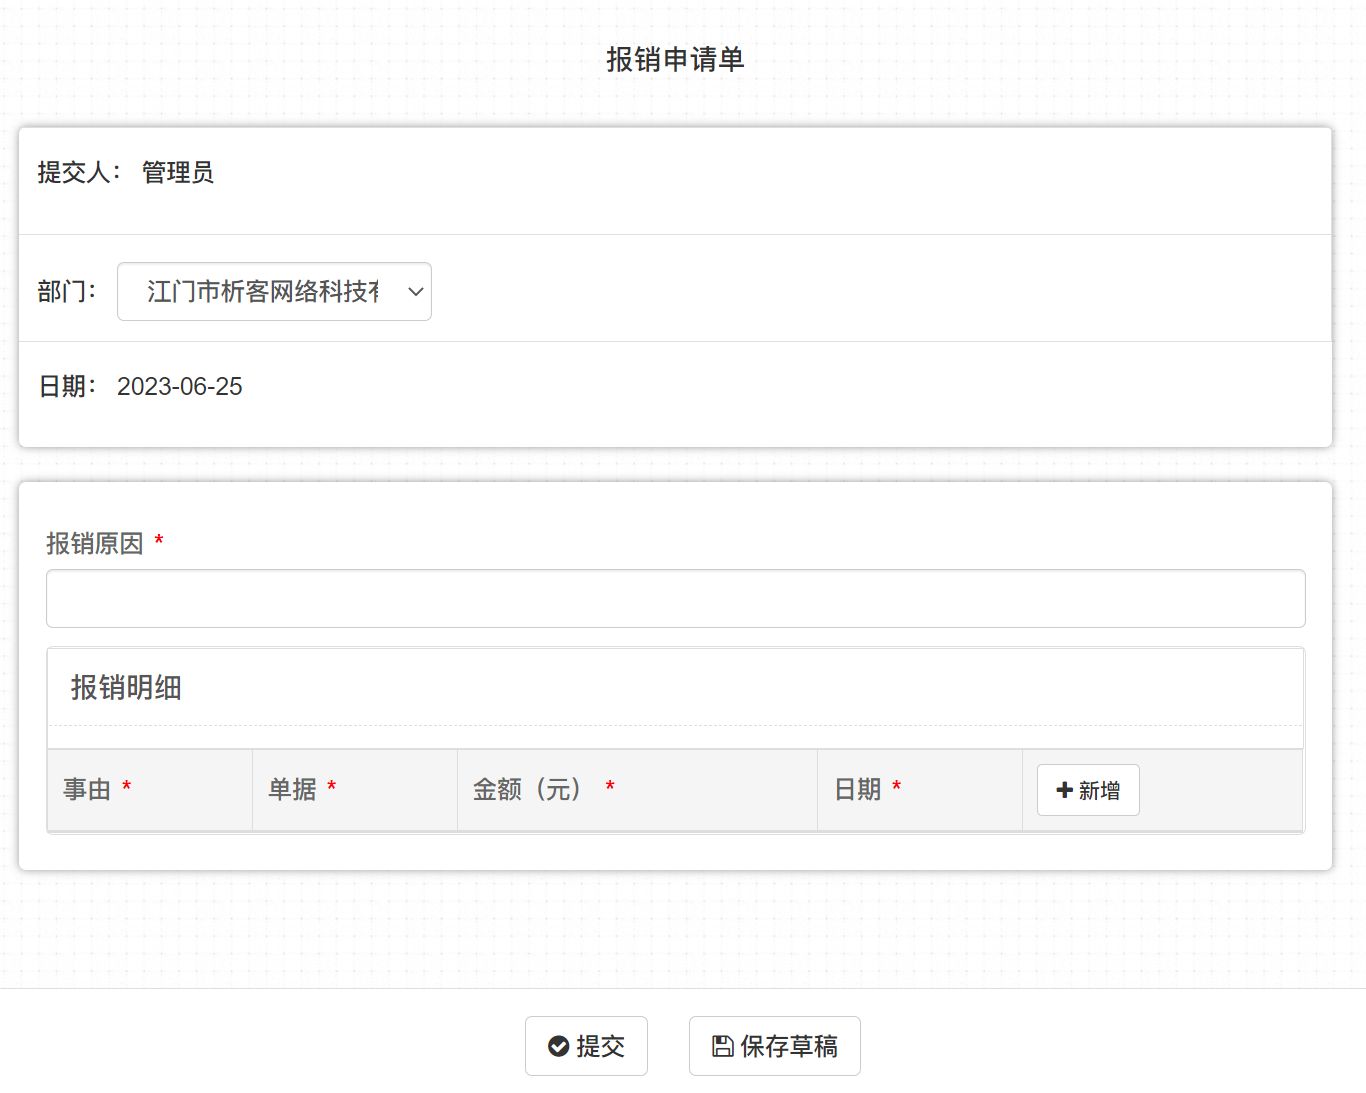Viewport: 1366px width, 1093px height.
Task: Click the page title 报销申请单
Action: tap(675, 60)
